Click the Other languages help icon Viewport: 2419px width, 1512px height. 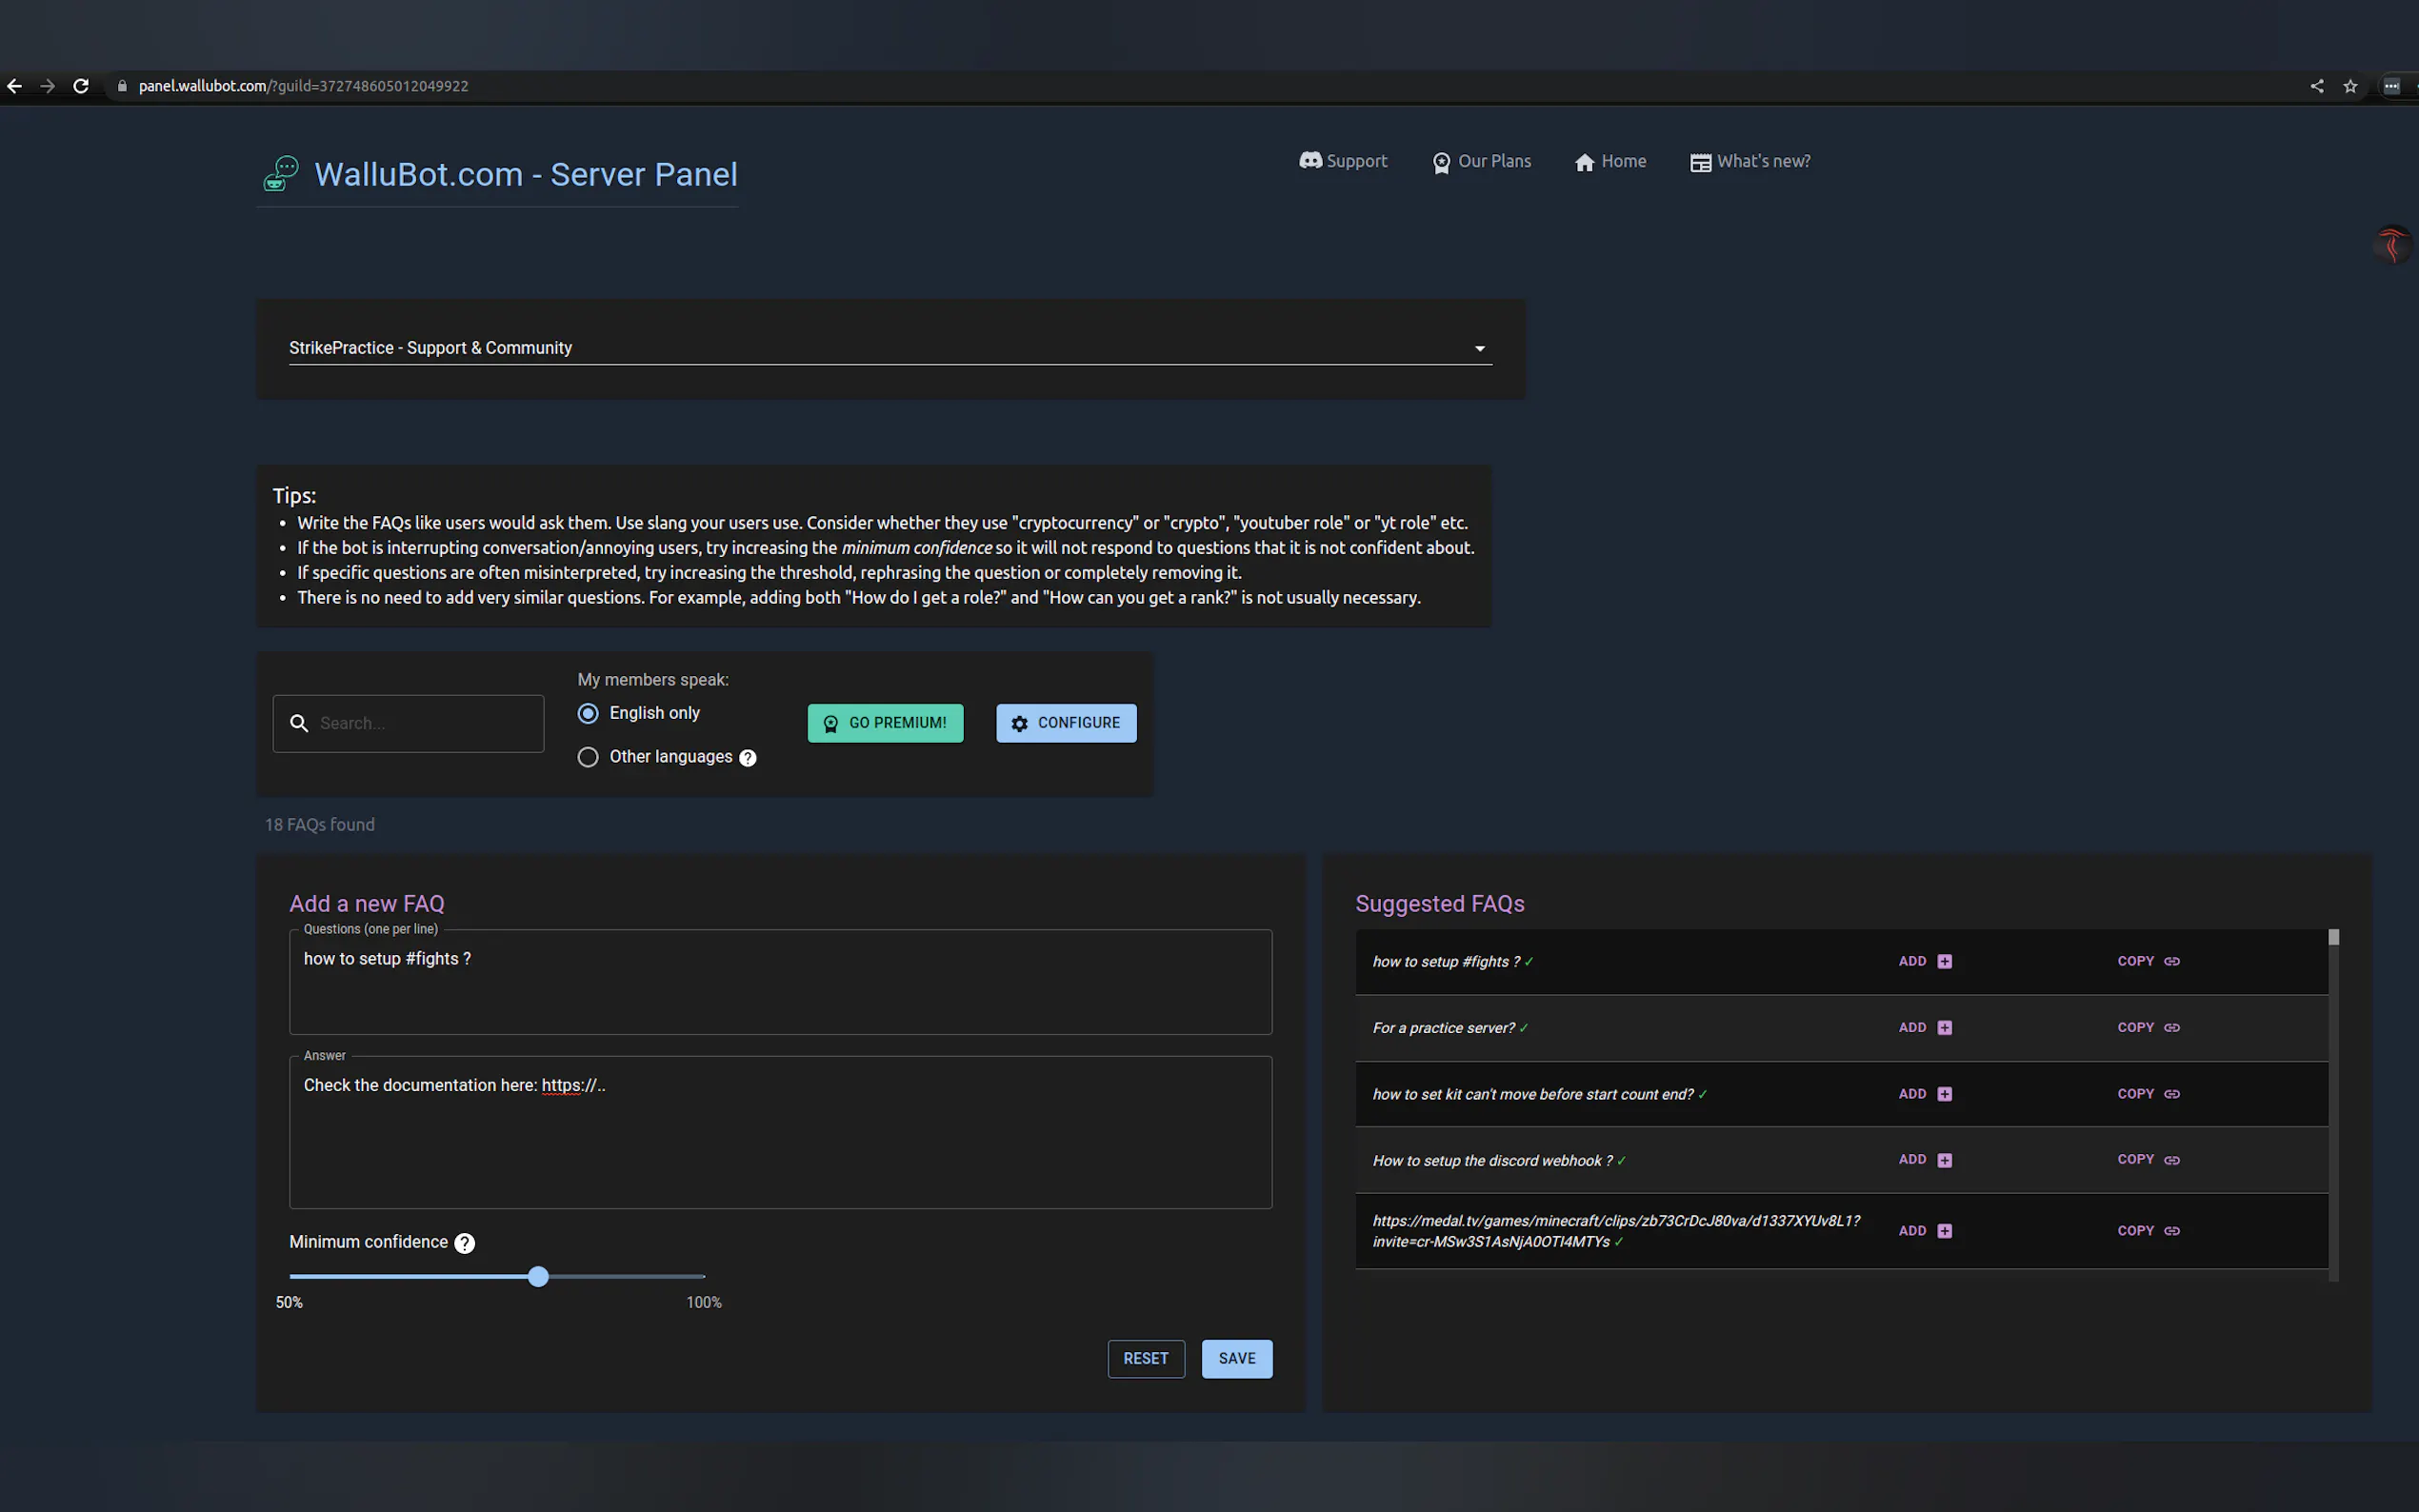(747, 758)
